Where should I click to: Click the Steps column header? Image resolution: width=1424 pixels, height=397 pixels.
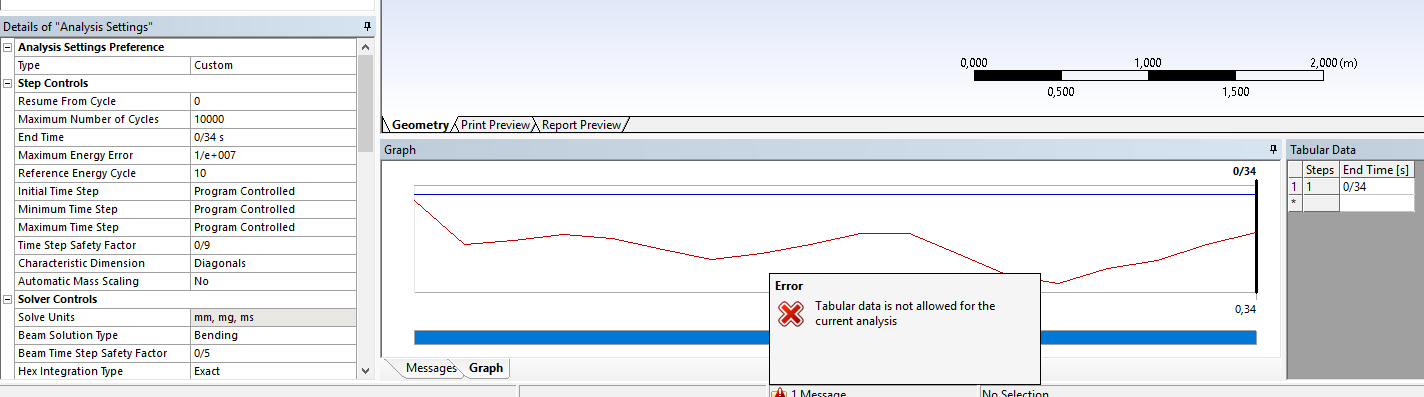(x=1321, y=170)
